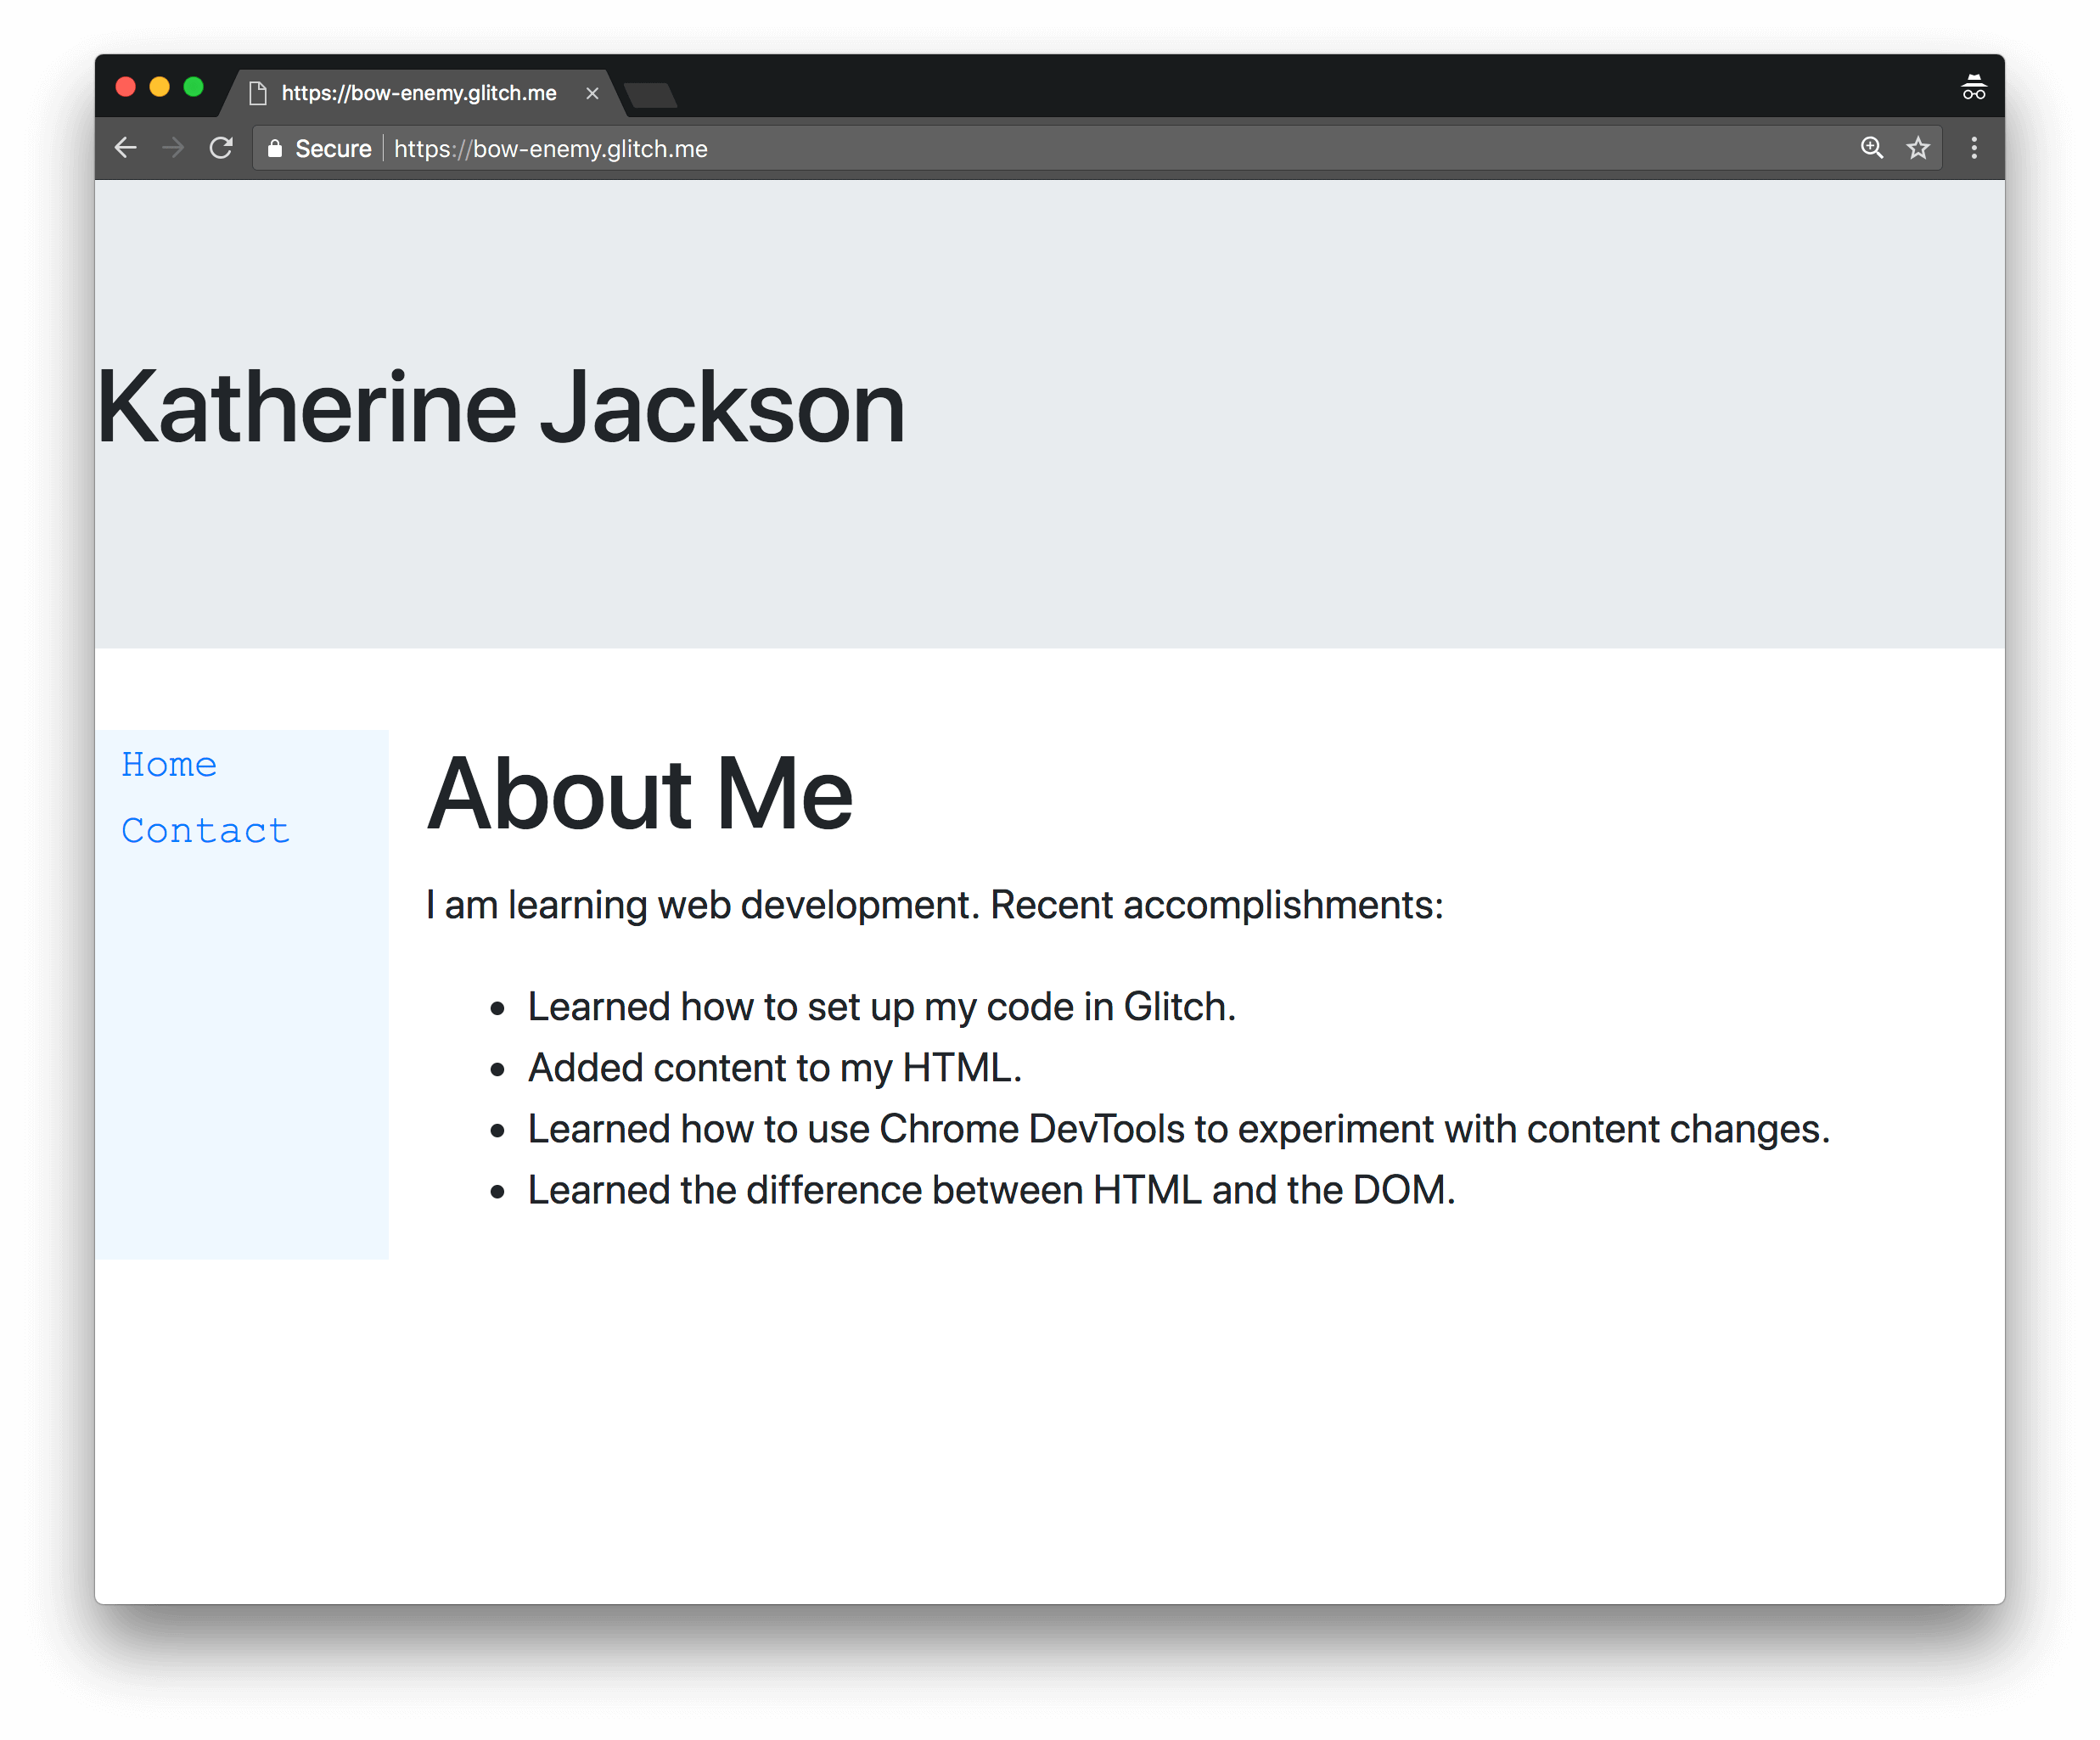This screenshot has width=2100, height=1740.
Task: Follow the Home link in sidebar
Action: tap(169, 765)
